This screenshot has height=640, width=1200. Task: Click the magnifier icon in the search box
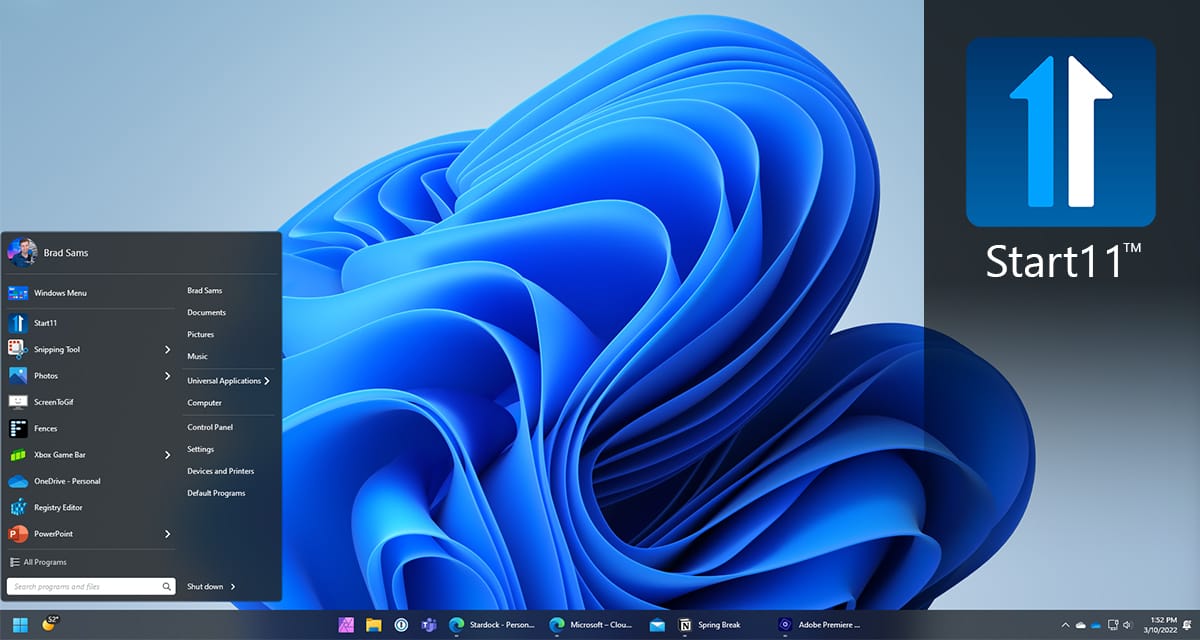167,587
